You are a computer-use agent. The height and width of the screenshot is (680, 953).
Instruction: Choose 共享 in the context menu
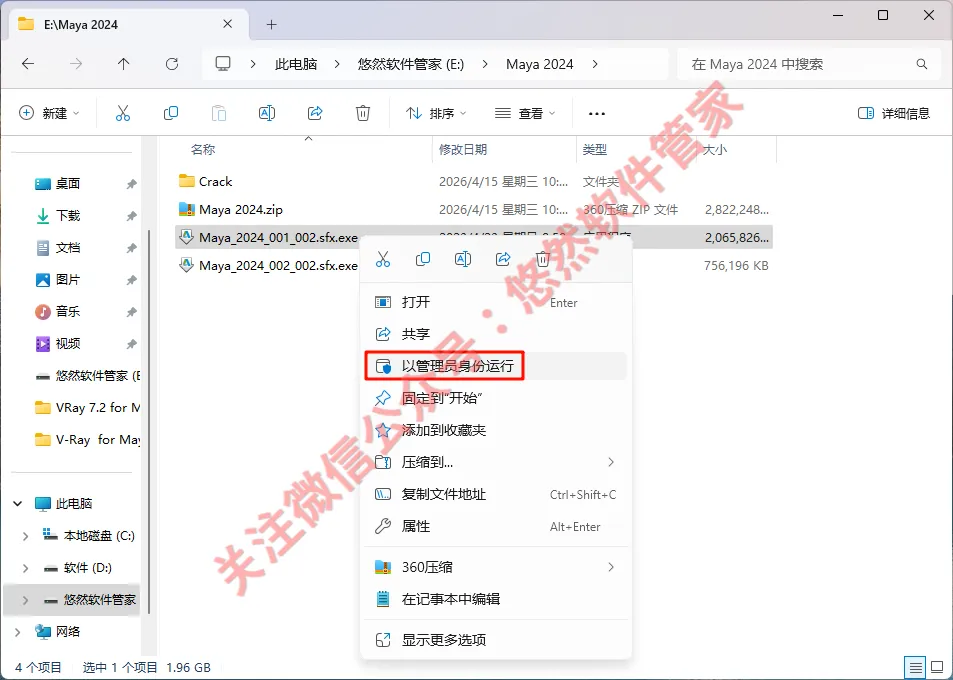[x=495, y=334]
